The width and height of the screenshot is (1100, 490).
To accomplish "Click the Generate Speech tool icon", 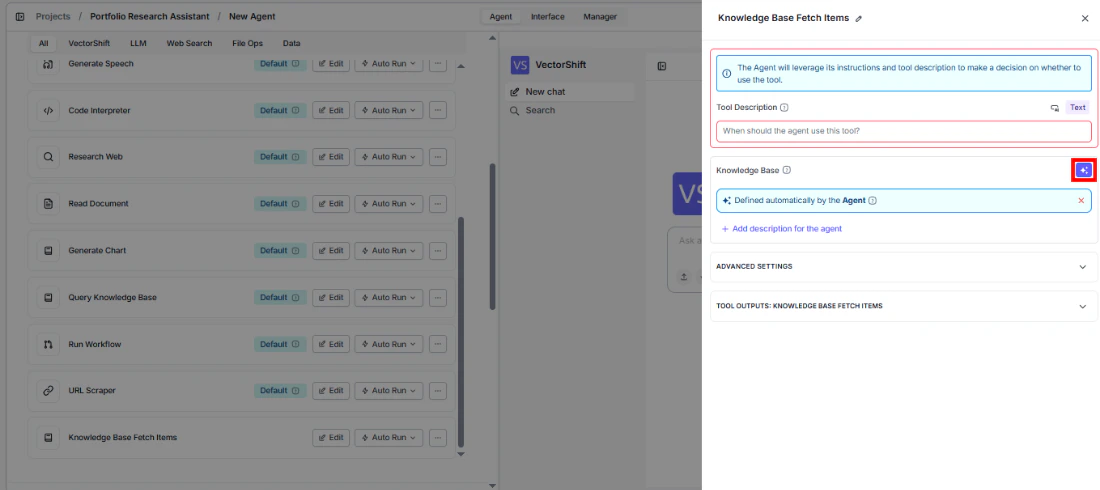I will [x=48, y=64].
